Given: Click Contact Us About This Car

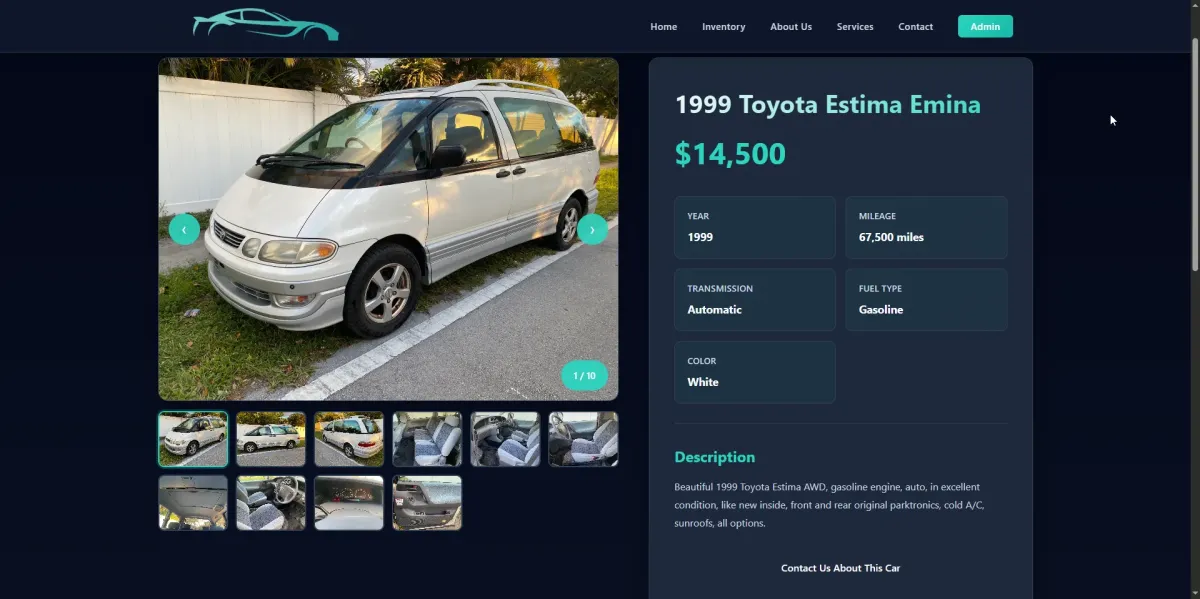Looking at the screenshot, I should (x=841, y=568).
